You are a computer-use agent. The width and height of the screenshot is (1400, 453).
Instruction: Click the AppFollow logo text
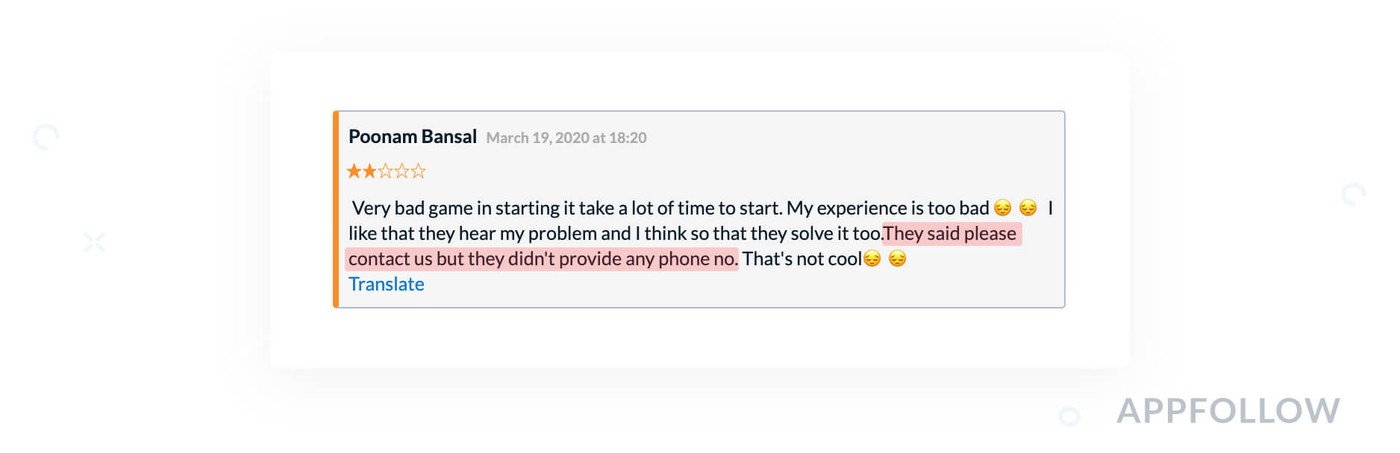click(x=1228, y=410)
